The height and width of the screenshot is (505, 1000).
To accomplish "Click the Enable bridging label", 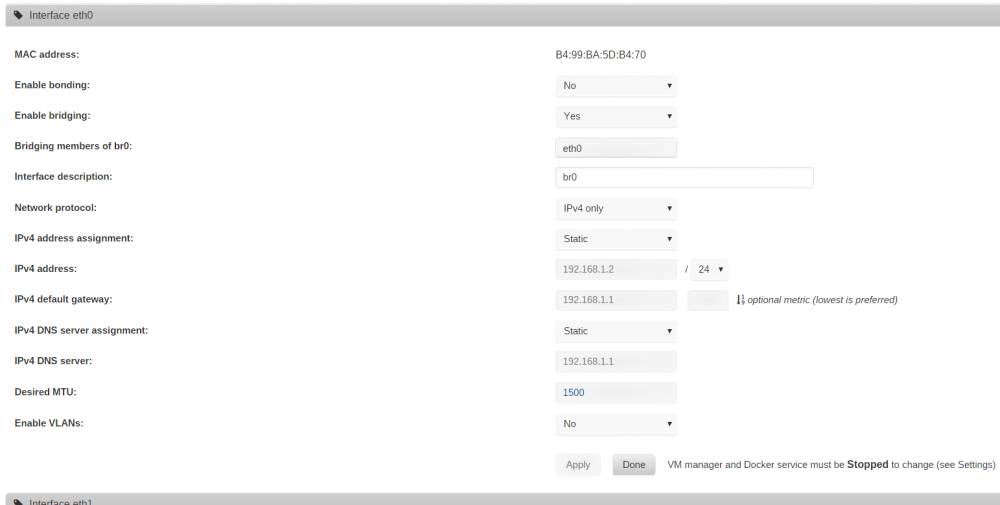I will click(52, 116).
